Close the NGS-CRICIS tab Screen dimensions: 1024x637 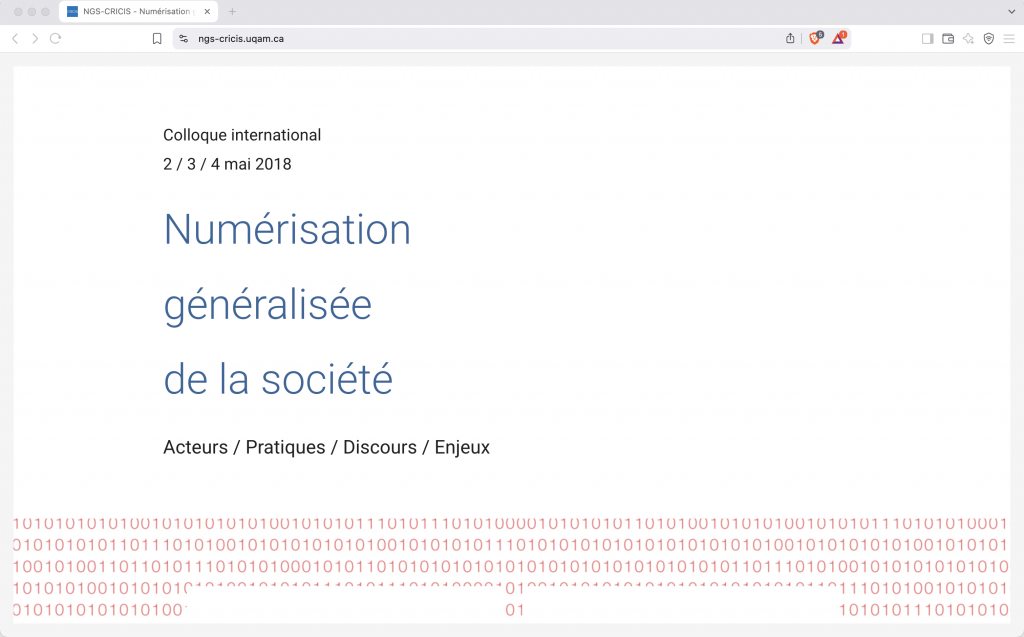pos(207,11)
